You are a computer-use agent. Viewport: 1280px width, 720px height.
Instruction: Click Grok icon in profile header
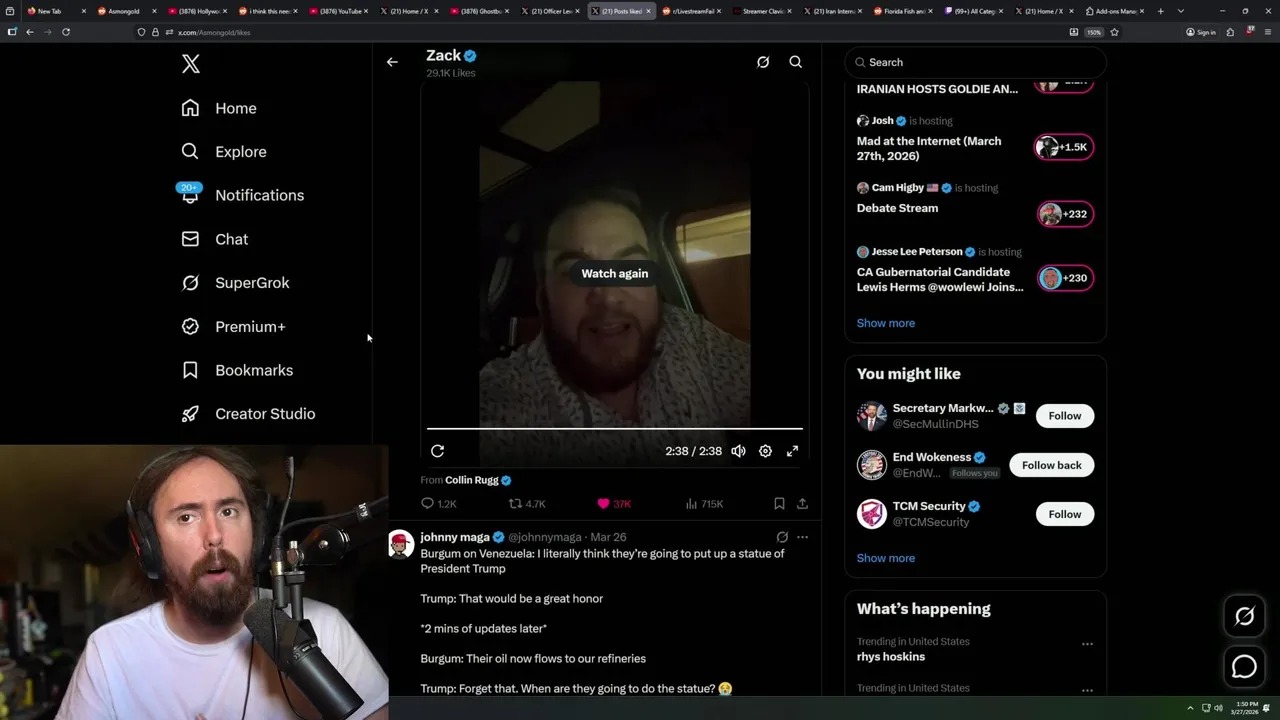(763, 62)
